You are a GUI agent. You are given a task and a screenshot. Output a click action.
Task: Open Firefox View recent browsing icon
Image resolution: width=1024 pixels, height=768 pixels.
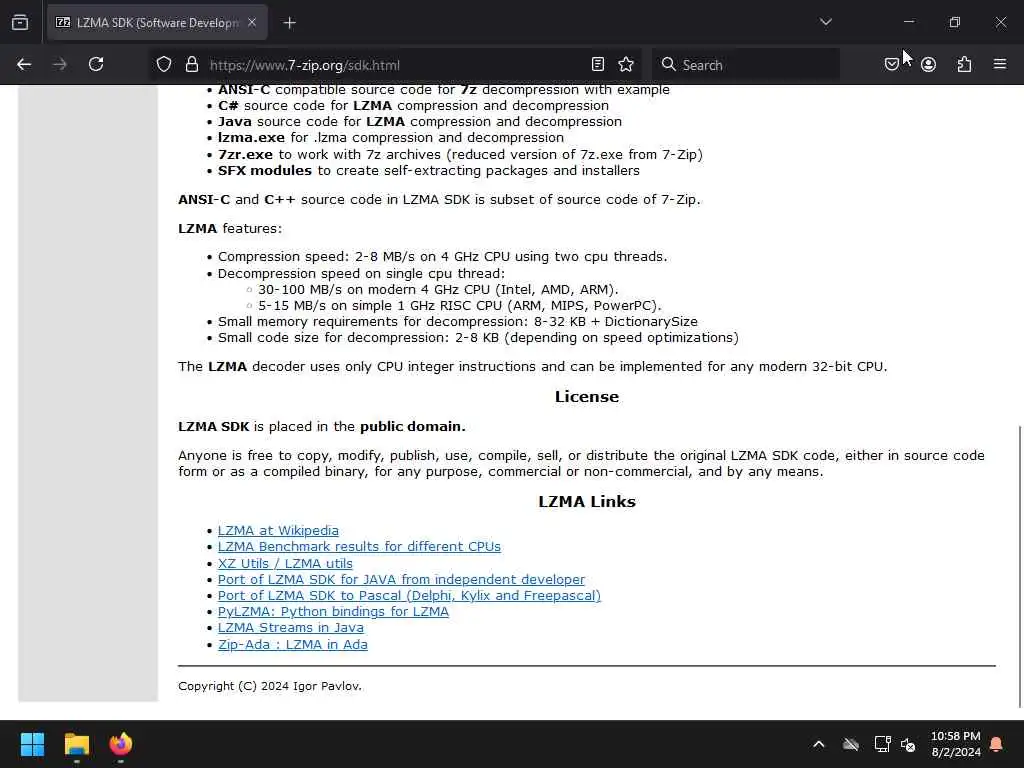point(20,23)
